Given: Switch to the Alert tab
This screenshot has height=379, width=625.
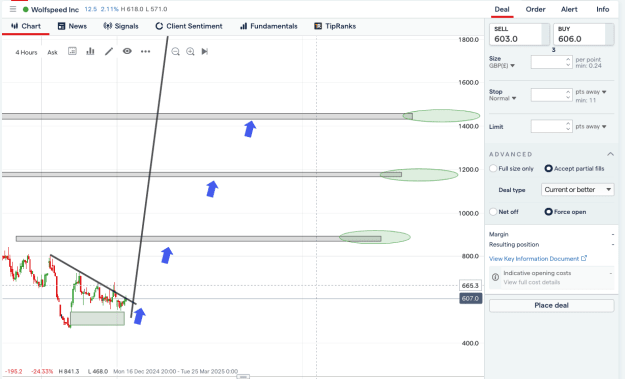Looking at the screenshot, I should point(569,9).
